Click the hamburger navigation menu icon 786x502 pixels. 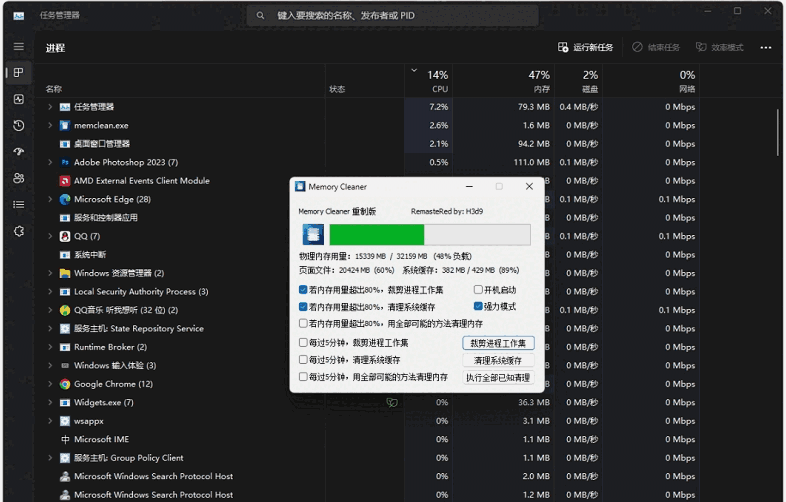[19, 47]
